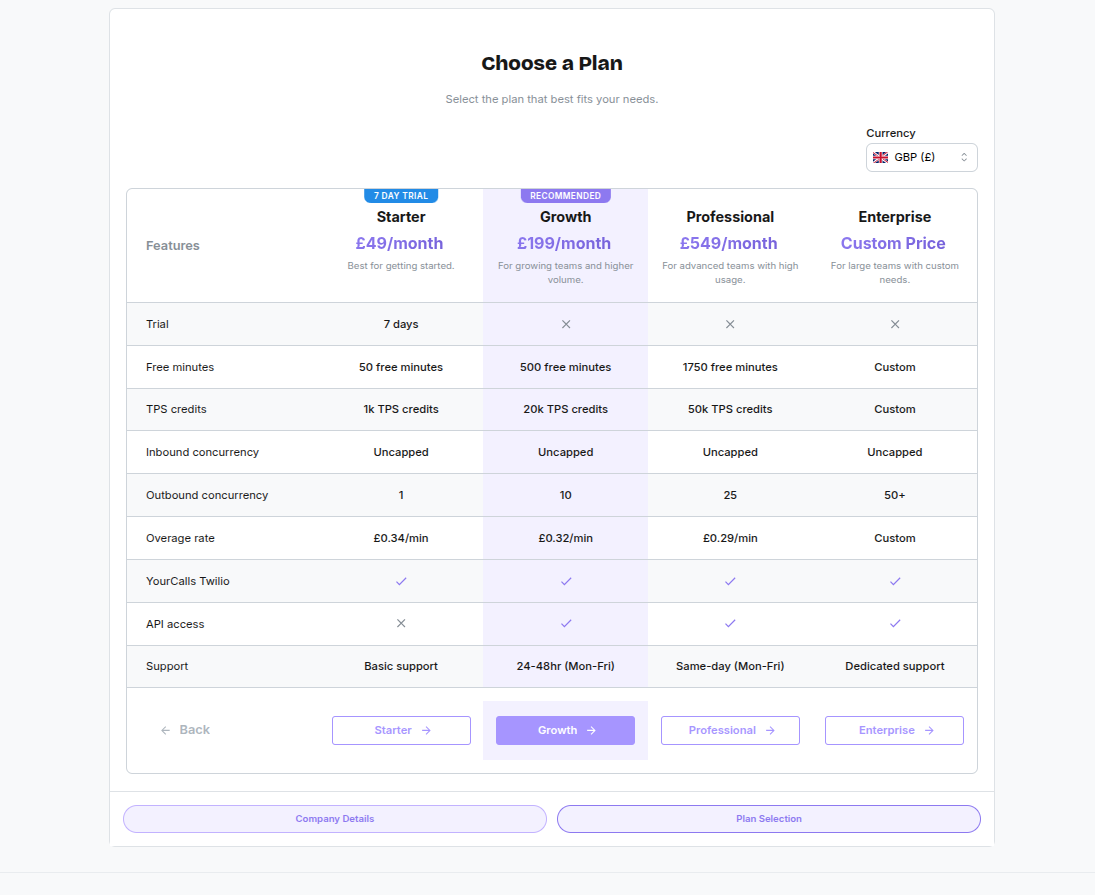This screenshot has width=1095, height=895.
Task: Choose the Starter plan button
Action: coord(402,730)
